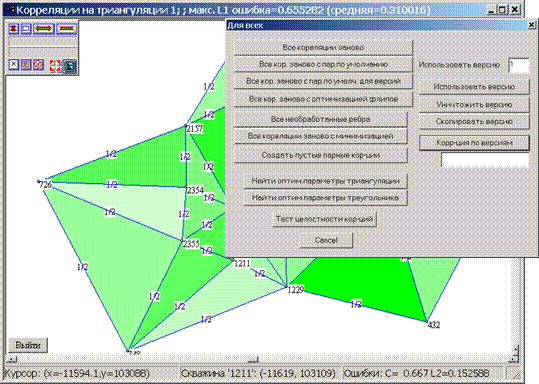Screen dimensions: 539x384
Task: Click 'Найти оптим.параметры треугольника' button
Action: [326, 198]
